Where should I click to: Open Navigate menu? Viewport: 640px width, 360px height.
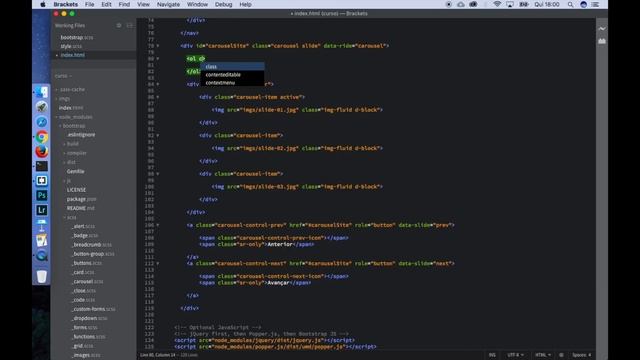point(168,4)
